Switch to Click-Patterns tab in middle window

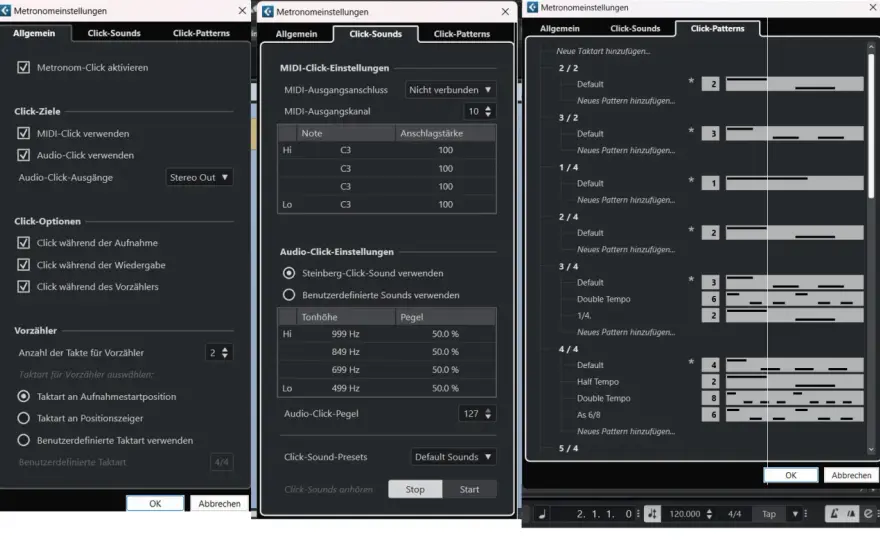[462, 34]
